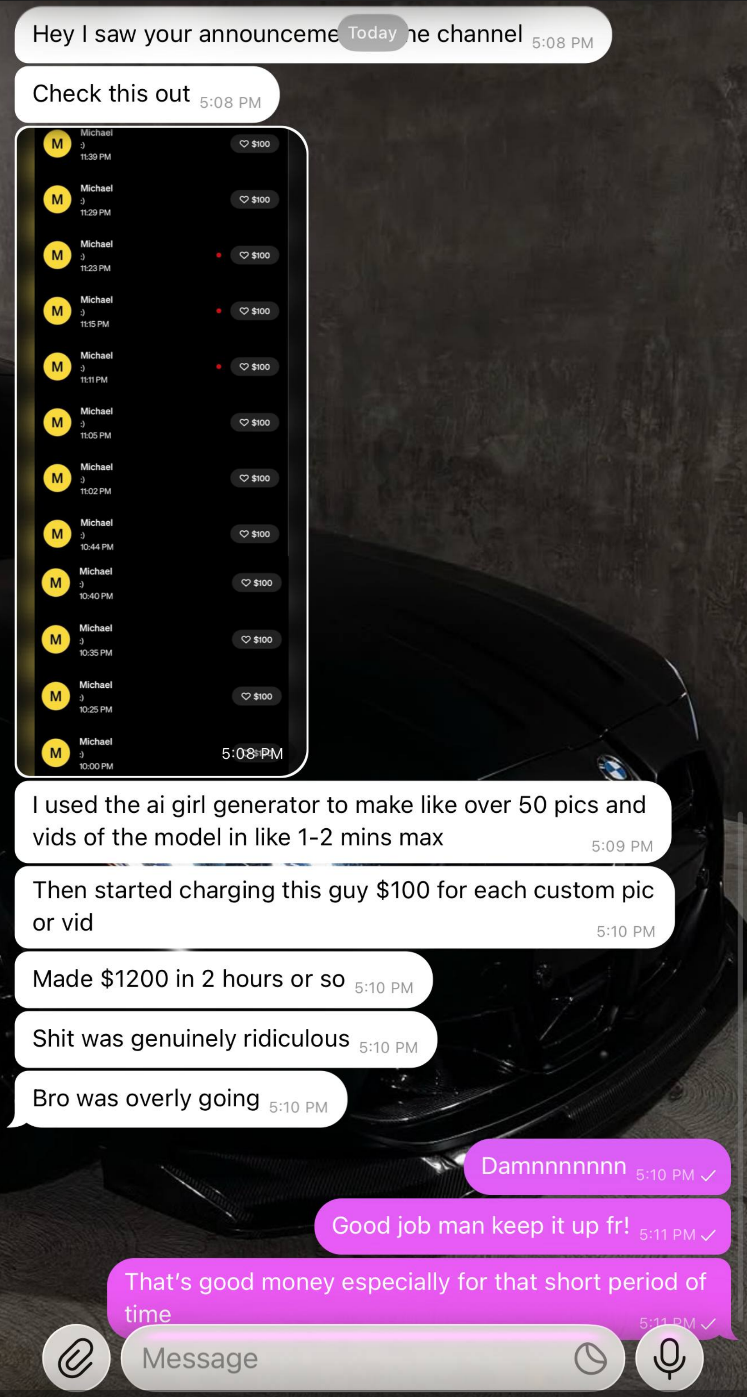747x1397 pixels.
Task: Tap the "Bro was overly going" message
Action: coord(181,1099)
